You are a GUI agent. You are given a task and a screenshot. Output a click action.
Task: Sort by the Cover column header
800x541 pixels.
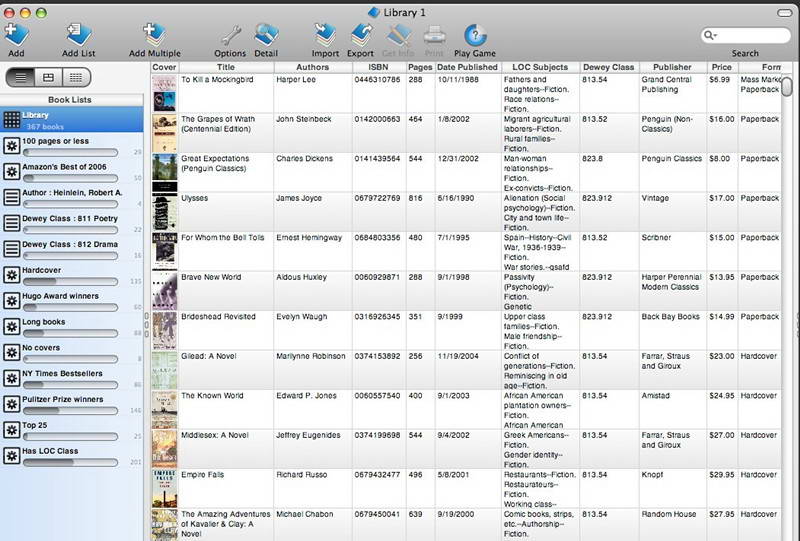point(165,67)
